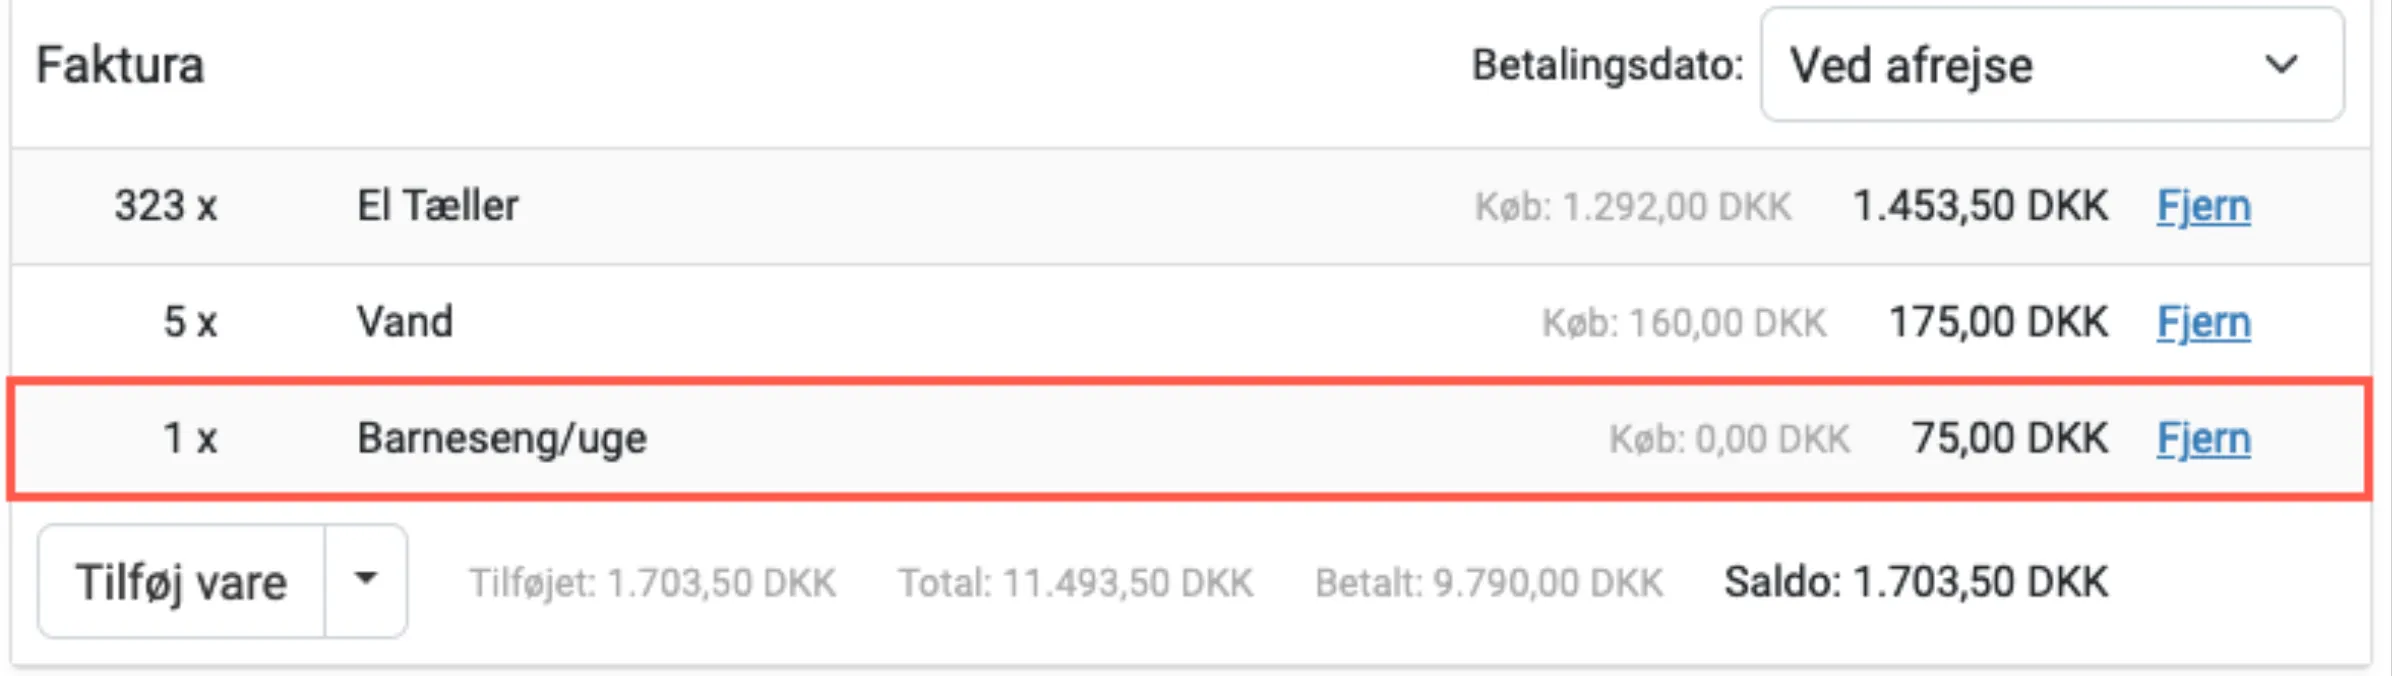The image size is (2392, 676).
Task: Click the chevron arrow in the Betalingsdato box
Action: point(2281,65)
